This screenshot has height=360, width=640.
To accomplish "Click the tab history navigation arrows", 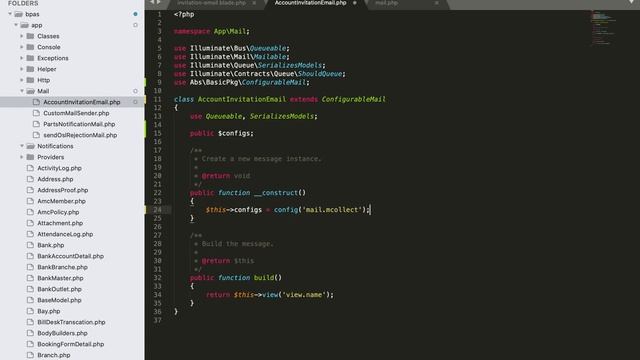I will tap(155, 2).
